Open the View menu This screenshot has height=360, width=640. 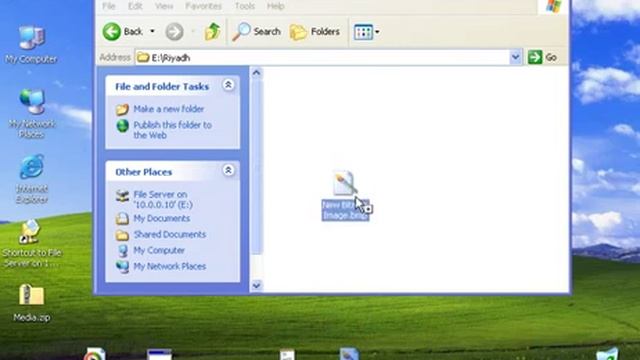pyautogui.click(x=164, y=6)
